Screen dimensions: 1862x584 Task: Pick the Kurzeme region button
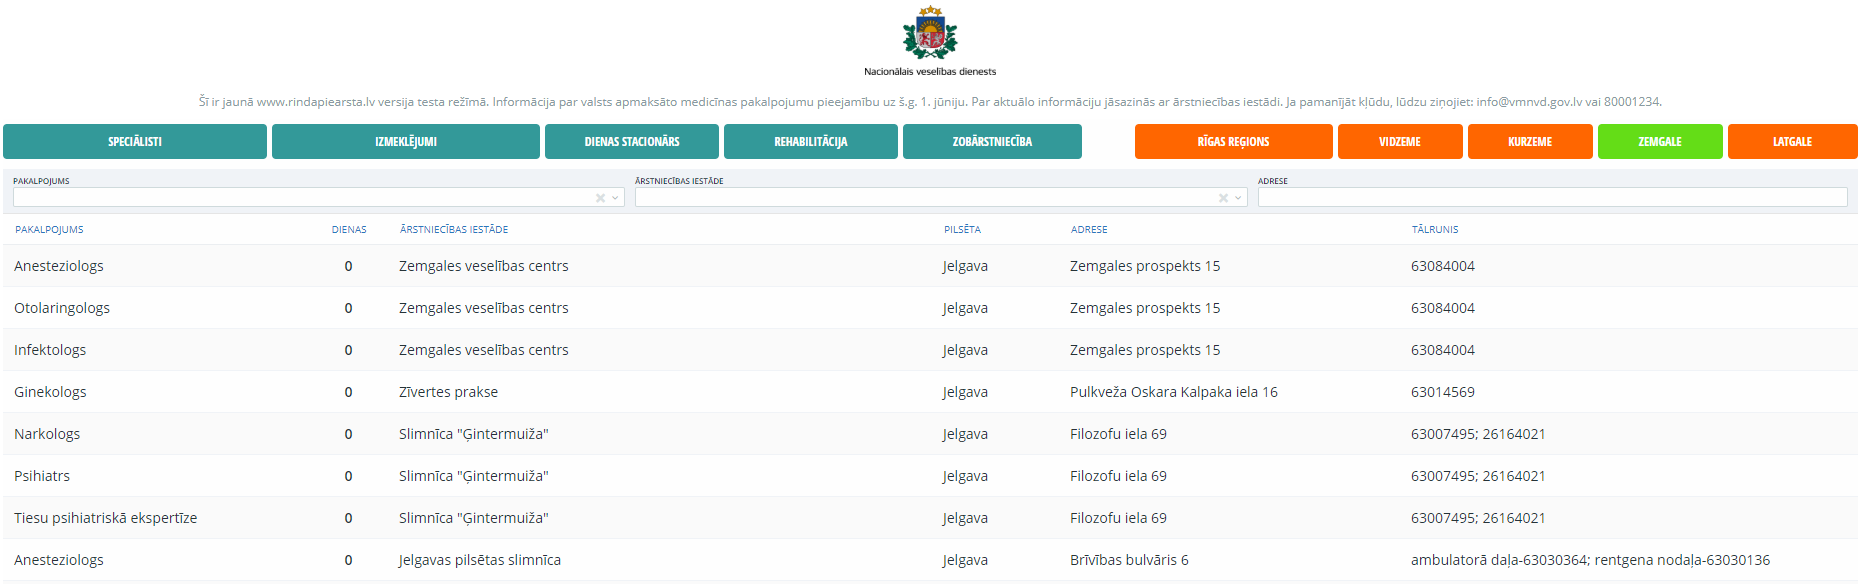(x=1530, y=142)
